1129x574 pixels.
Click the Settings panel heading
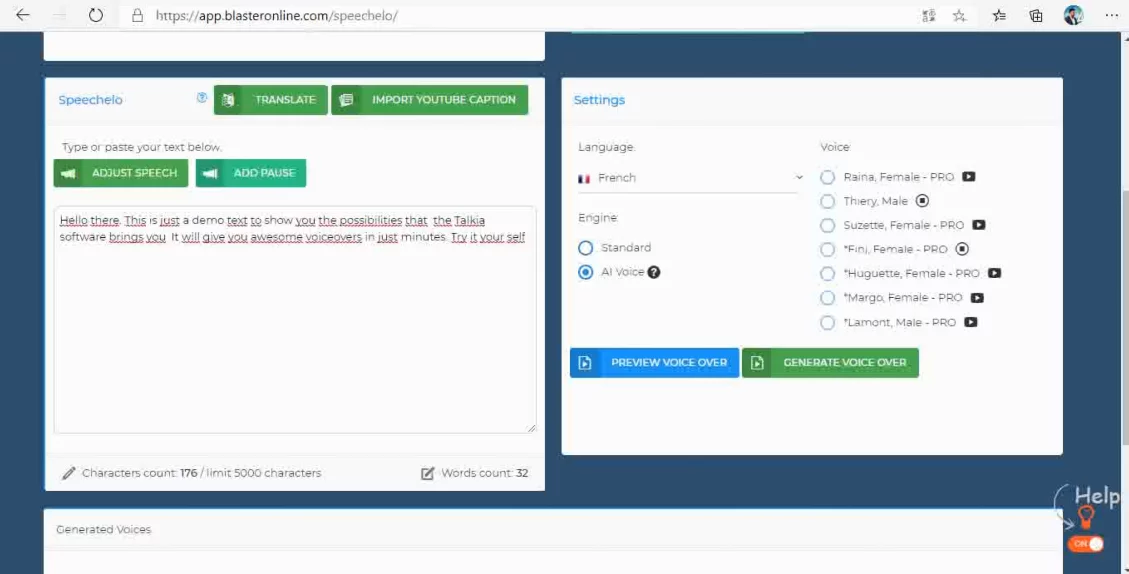599,100
